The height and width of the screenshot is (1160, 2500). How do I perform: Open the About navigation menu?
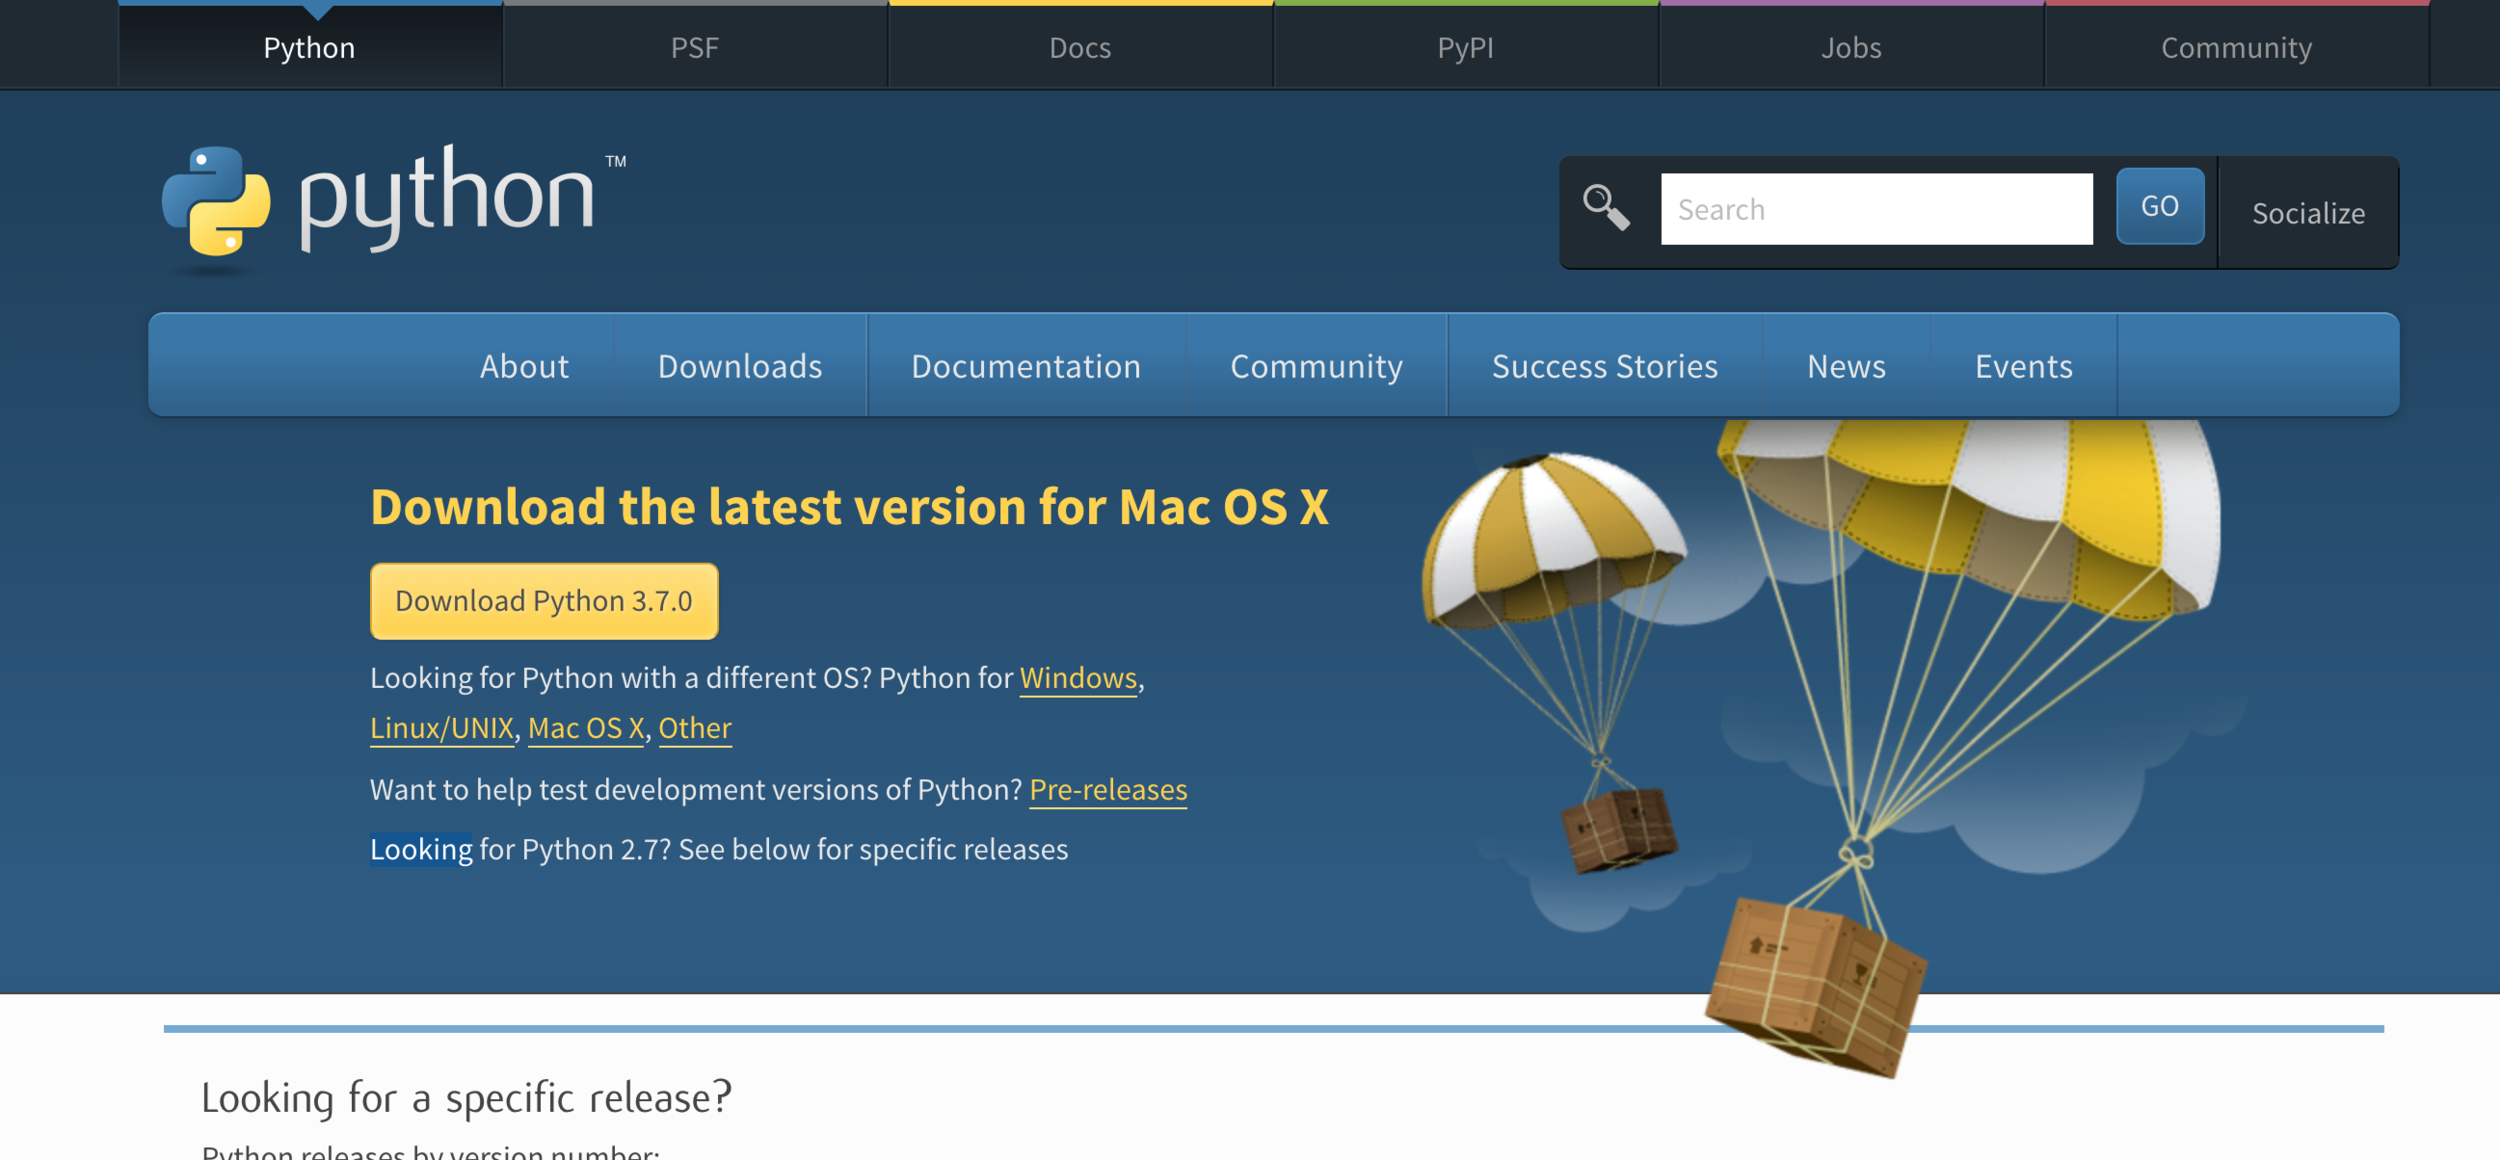pyautogui.click(x=524, y=366)
